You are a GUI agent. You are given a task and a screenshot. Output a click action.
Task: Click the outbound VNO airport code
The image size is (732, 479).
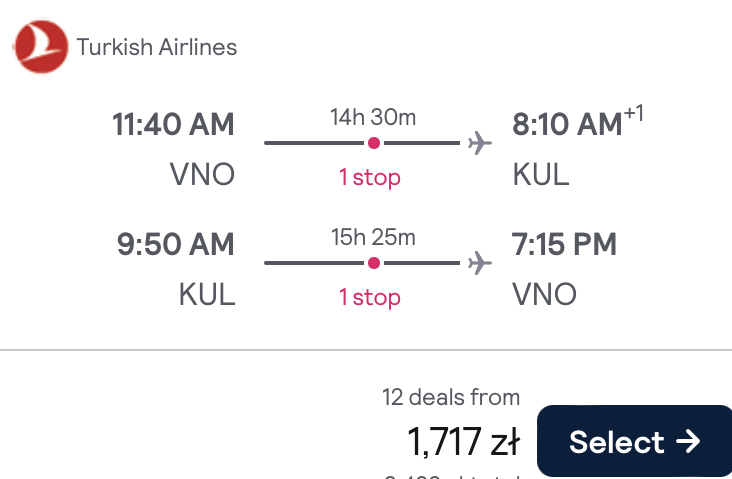point(202,175)
